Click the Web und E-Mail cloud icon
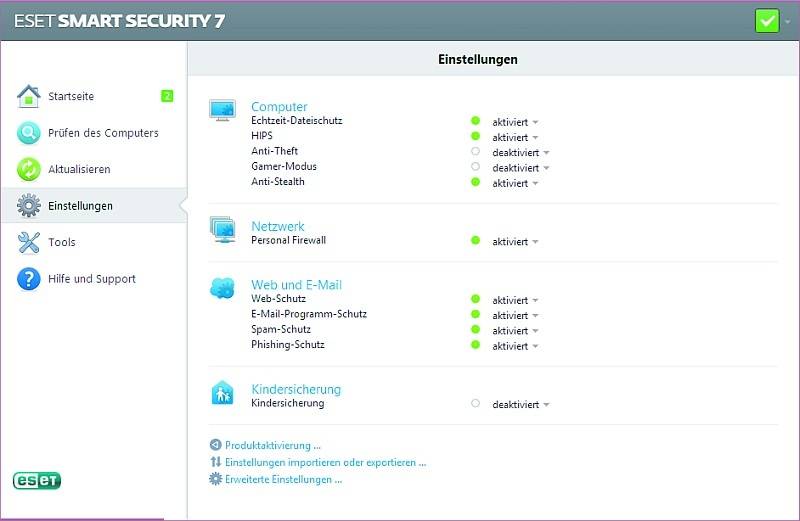Viewport: 800px width, 521px height. (222, 288)
